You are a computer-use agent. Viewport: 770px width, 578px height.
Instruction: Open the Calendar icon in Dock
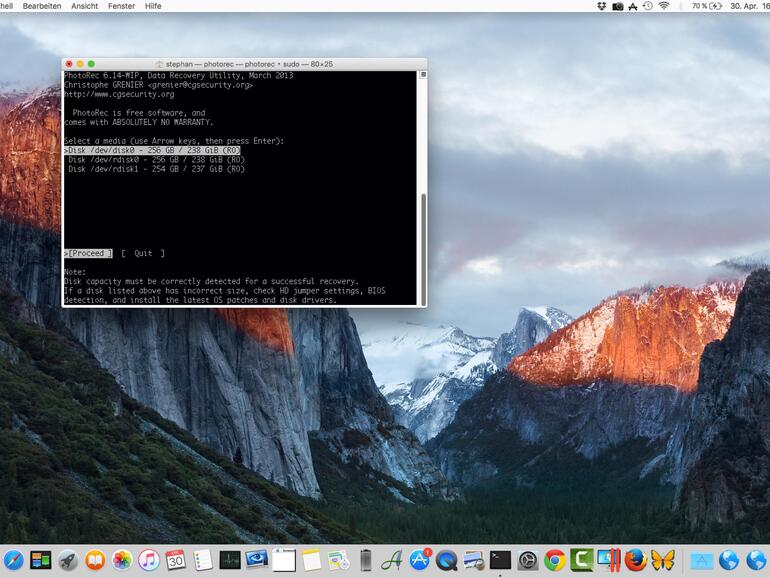point(176,560)
